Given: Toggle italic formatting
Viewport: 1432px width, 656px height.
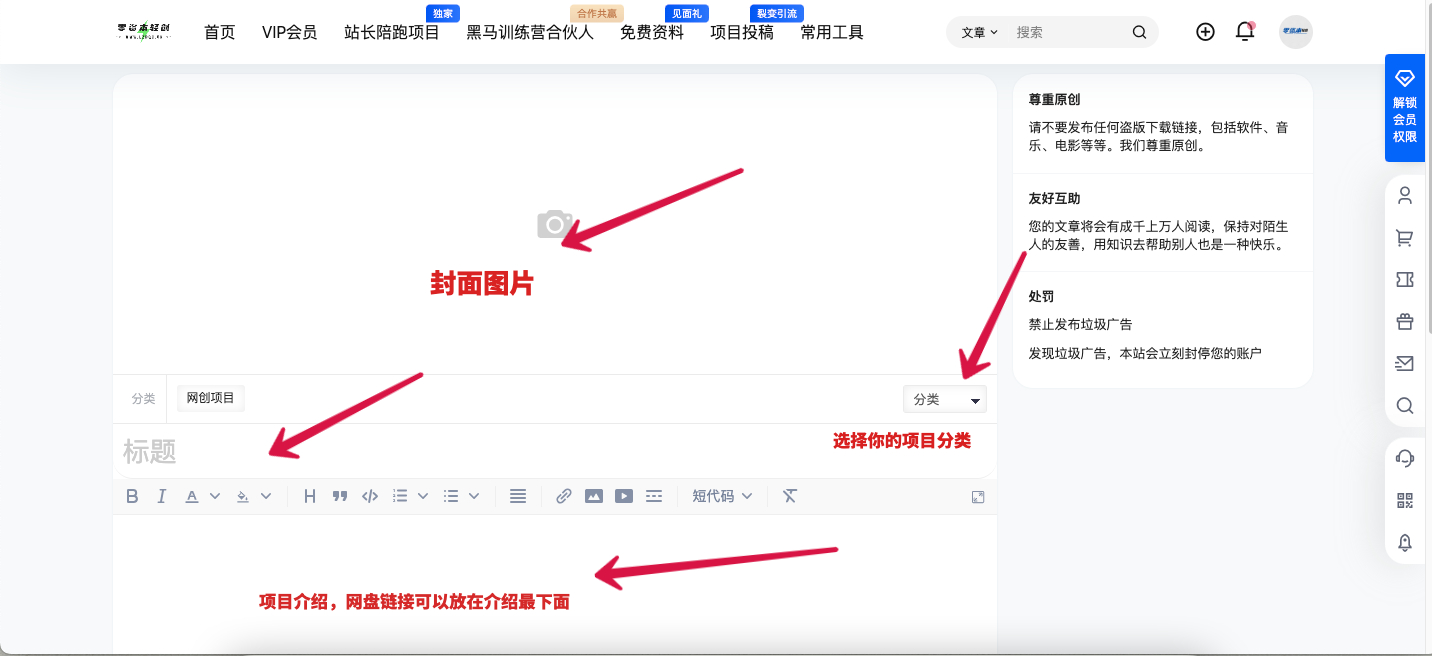Looking at the screenshot, I should coord(161,495).
